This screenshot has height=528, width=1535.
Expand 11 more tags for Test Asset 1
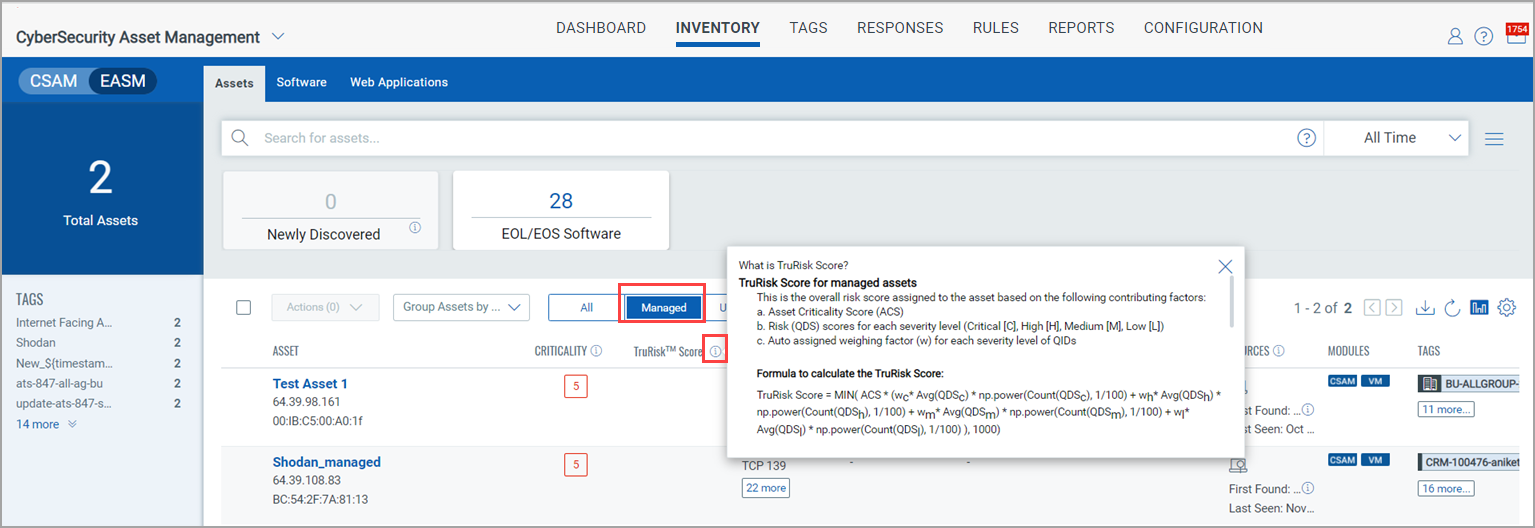1445,409
